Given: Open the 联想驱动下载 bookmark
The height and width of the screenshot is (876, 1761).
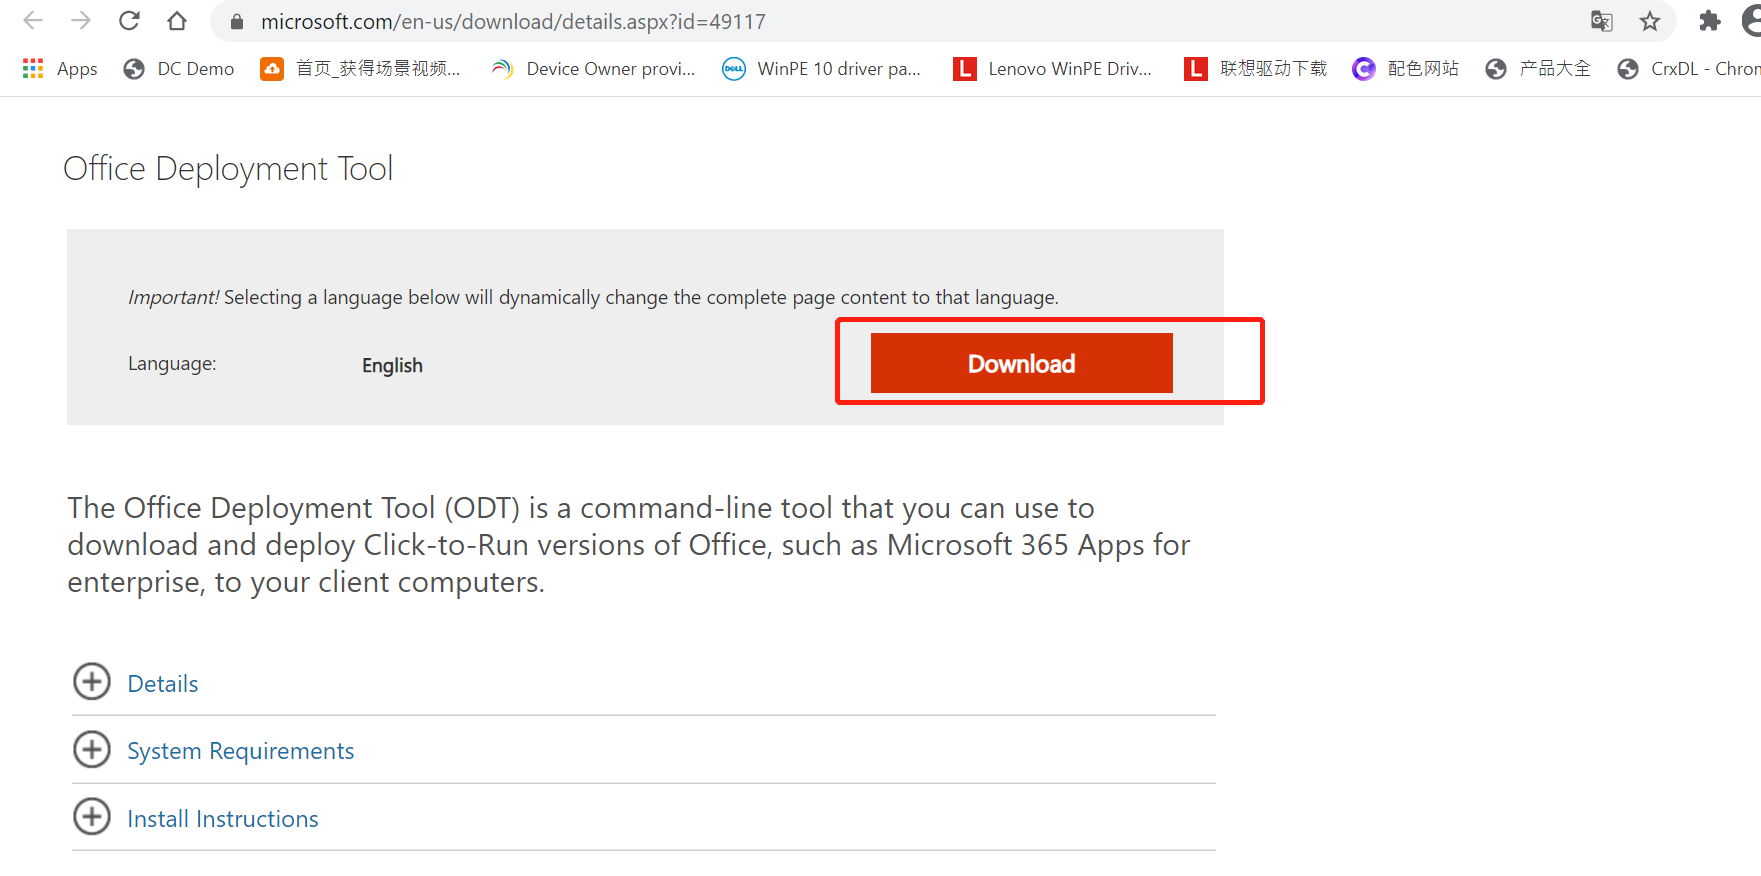Looking at the screenshot, I should click(1256, 68).
